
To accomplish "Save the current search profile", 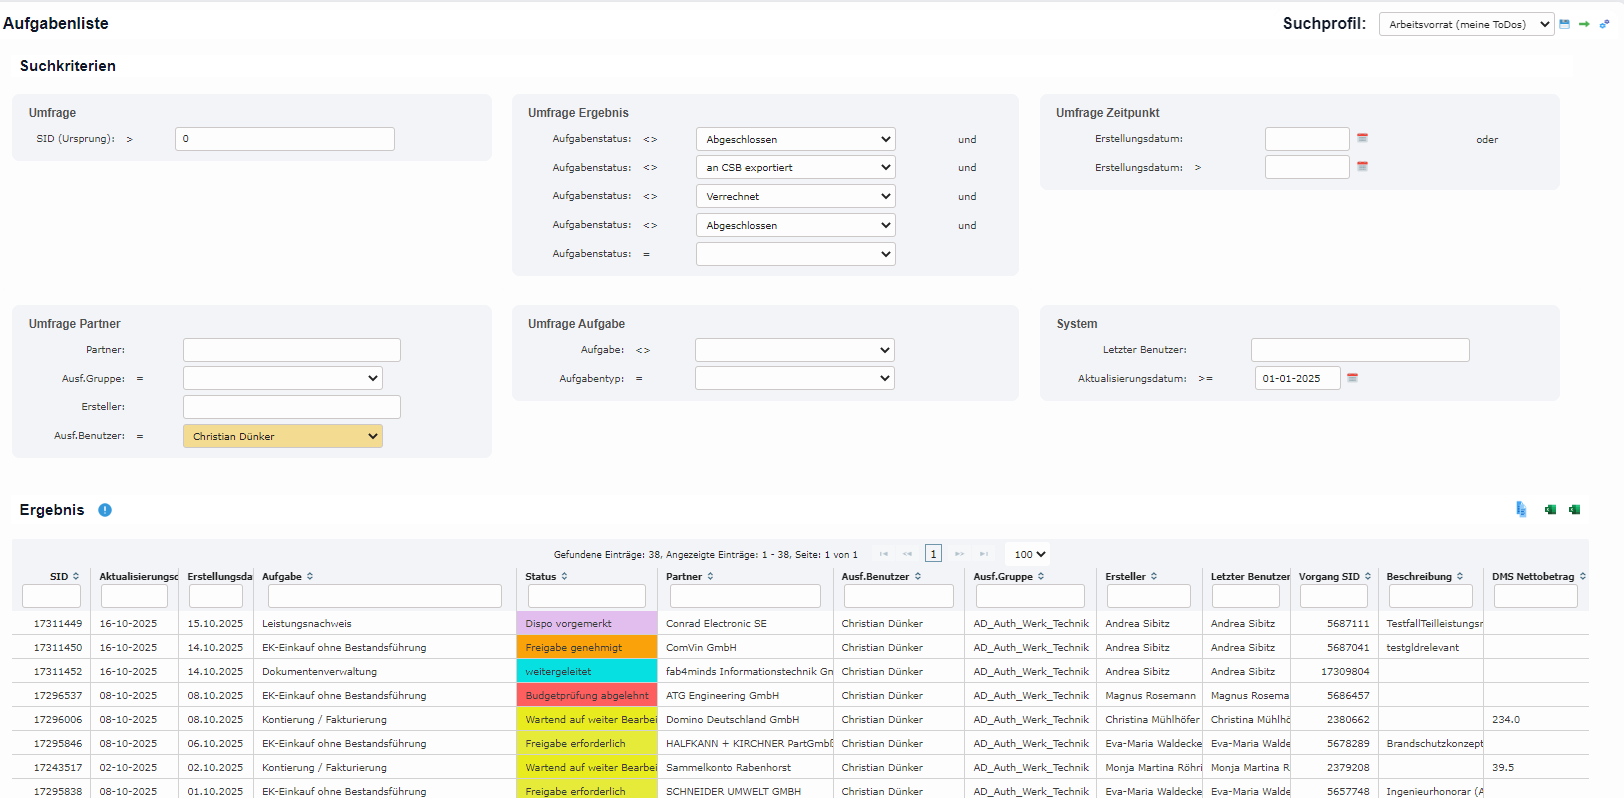I will click(x=1564, y=24).
